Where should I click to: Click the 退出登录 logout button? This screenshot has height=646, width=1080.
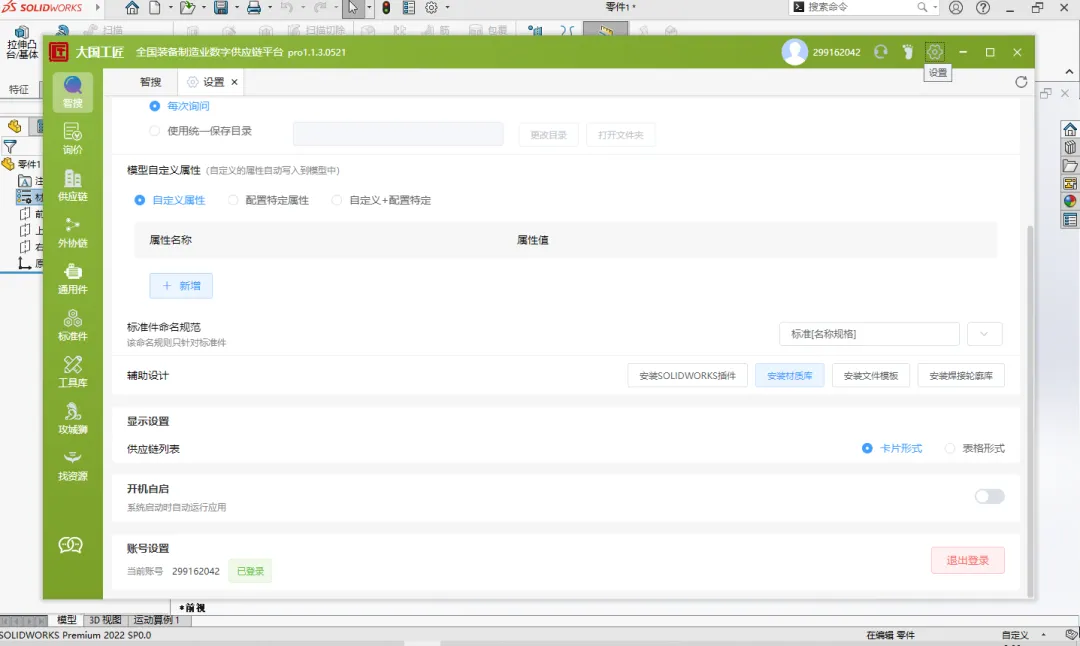click(x=968, y=561)
